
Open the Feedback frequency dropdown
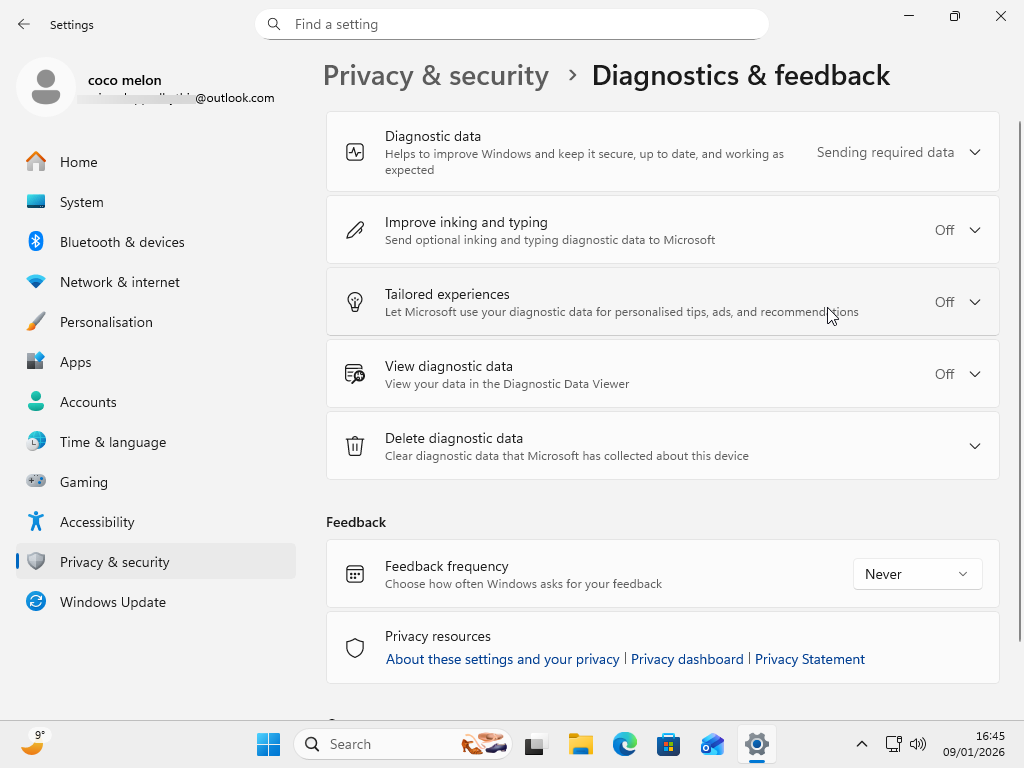tap(917, 573)
